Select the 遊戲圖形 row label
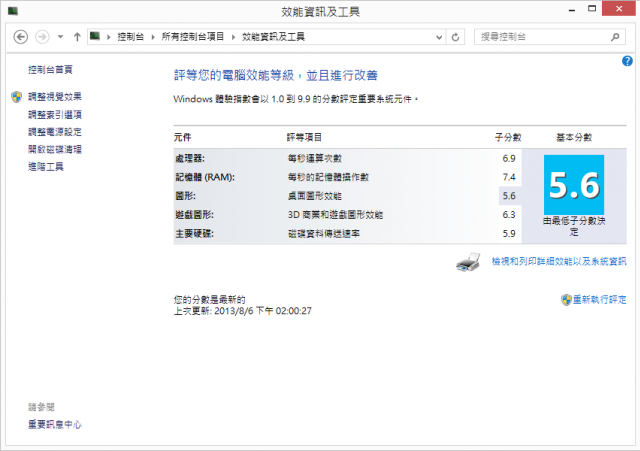 [194, 215]
